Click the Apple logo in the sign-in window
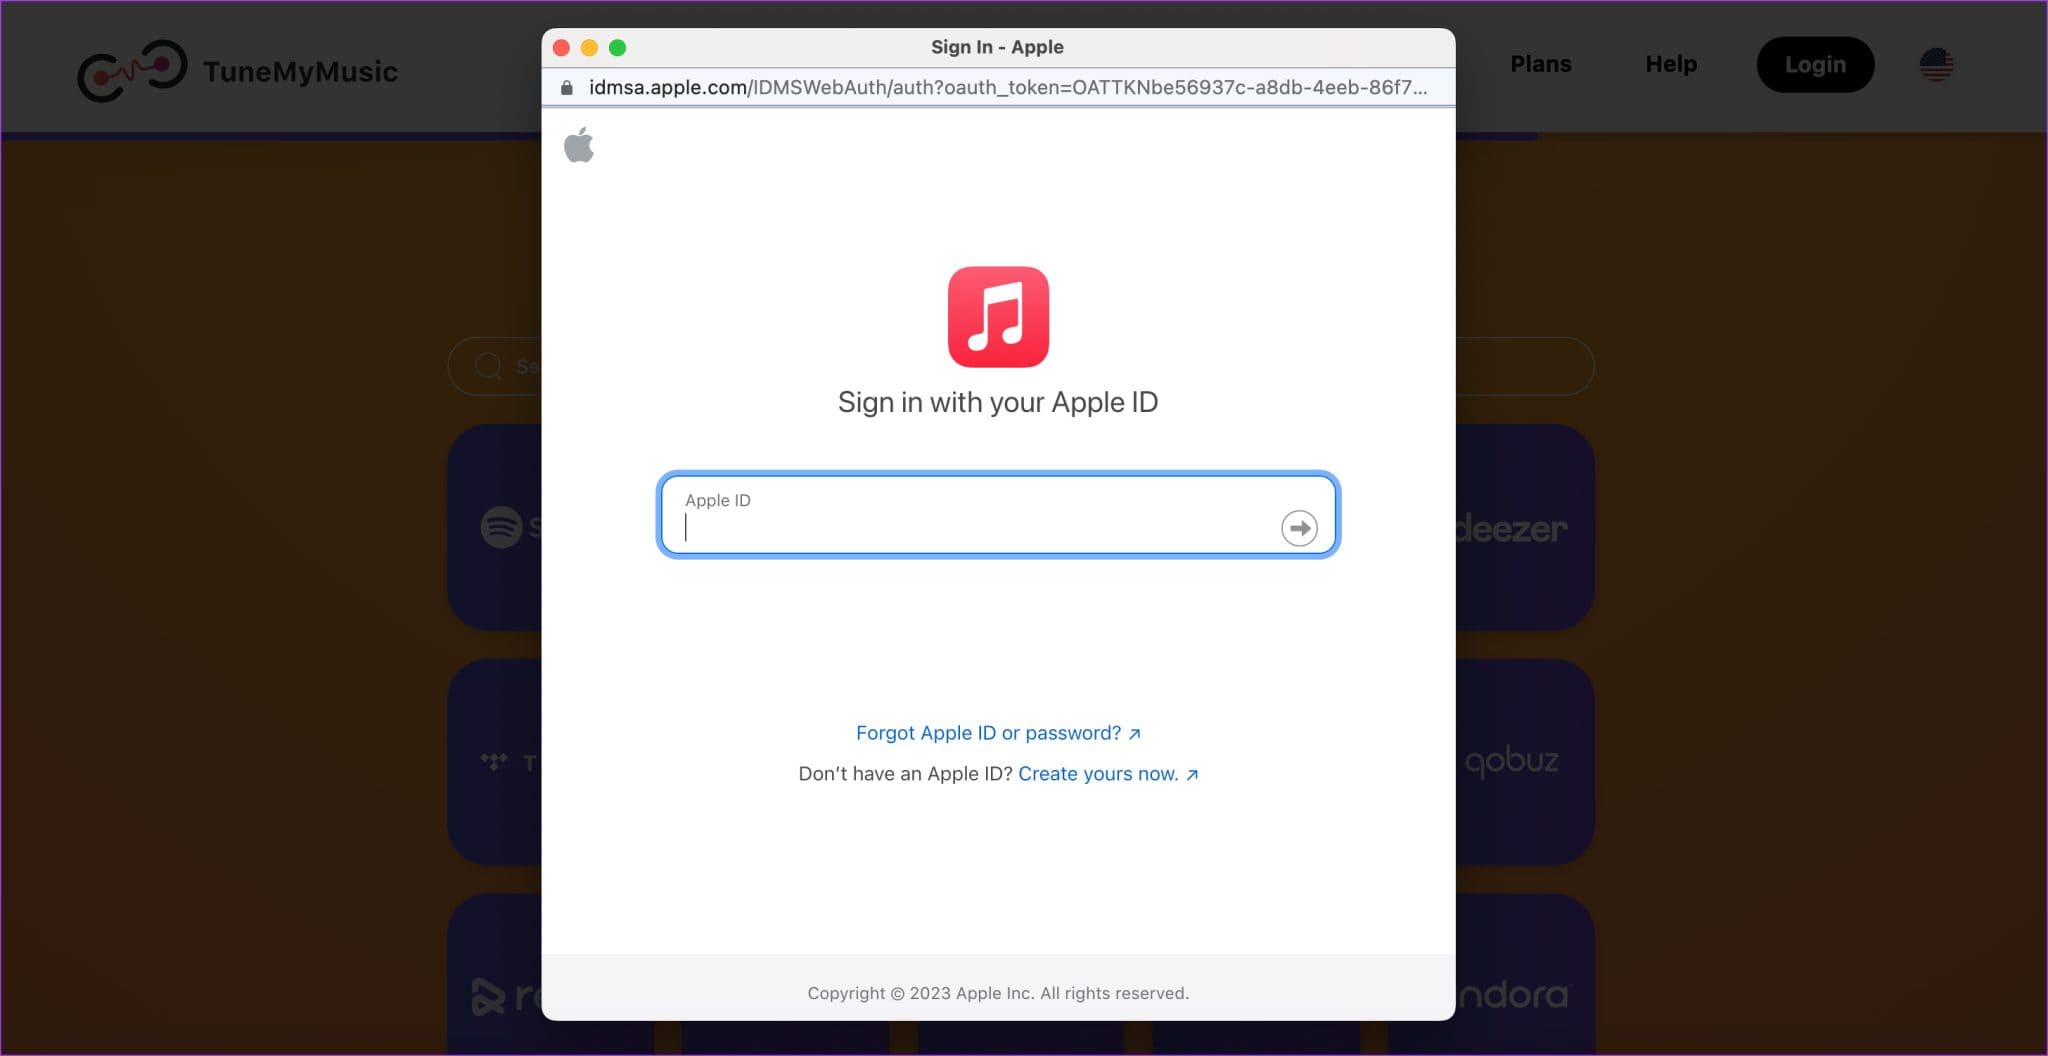The height and width of the screenshot is (1056, 2048). click(579, 145)
